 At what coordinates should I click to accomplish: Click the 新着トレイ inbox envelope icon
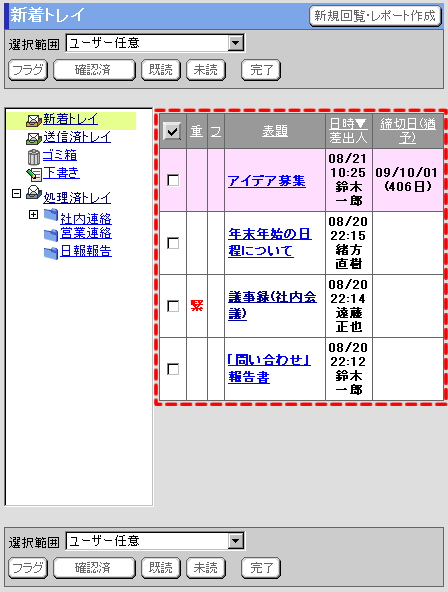click(x=34, y=121)
